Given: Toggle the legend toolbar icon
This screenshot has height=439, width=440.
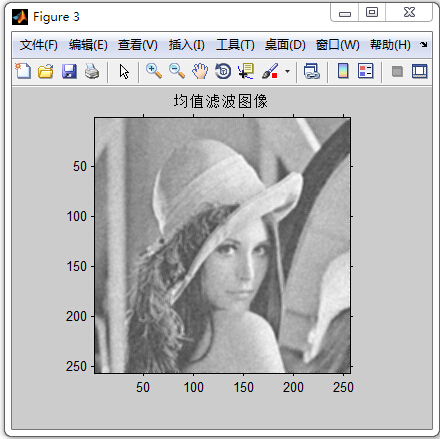Looking at the screenshot, I should pyautogui.click(x=365, y=71).
